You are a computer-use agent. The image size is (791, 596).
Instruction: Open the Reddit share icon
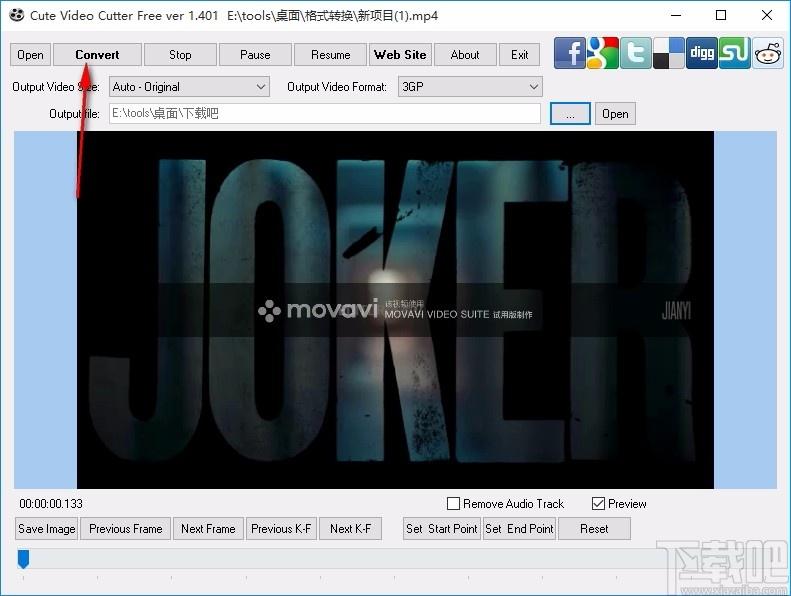tap(768, 53)
